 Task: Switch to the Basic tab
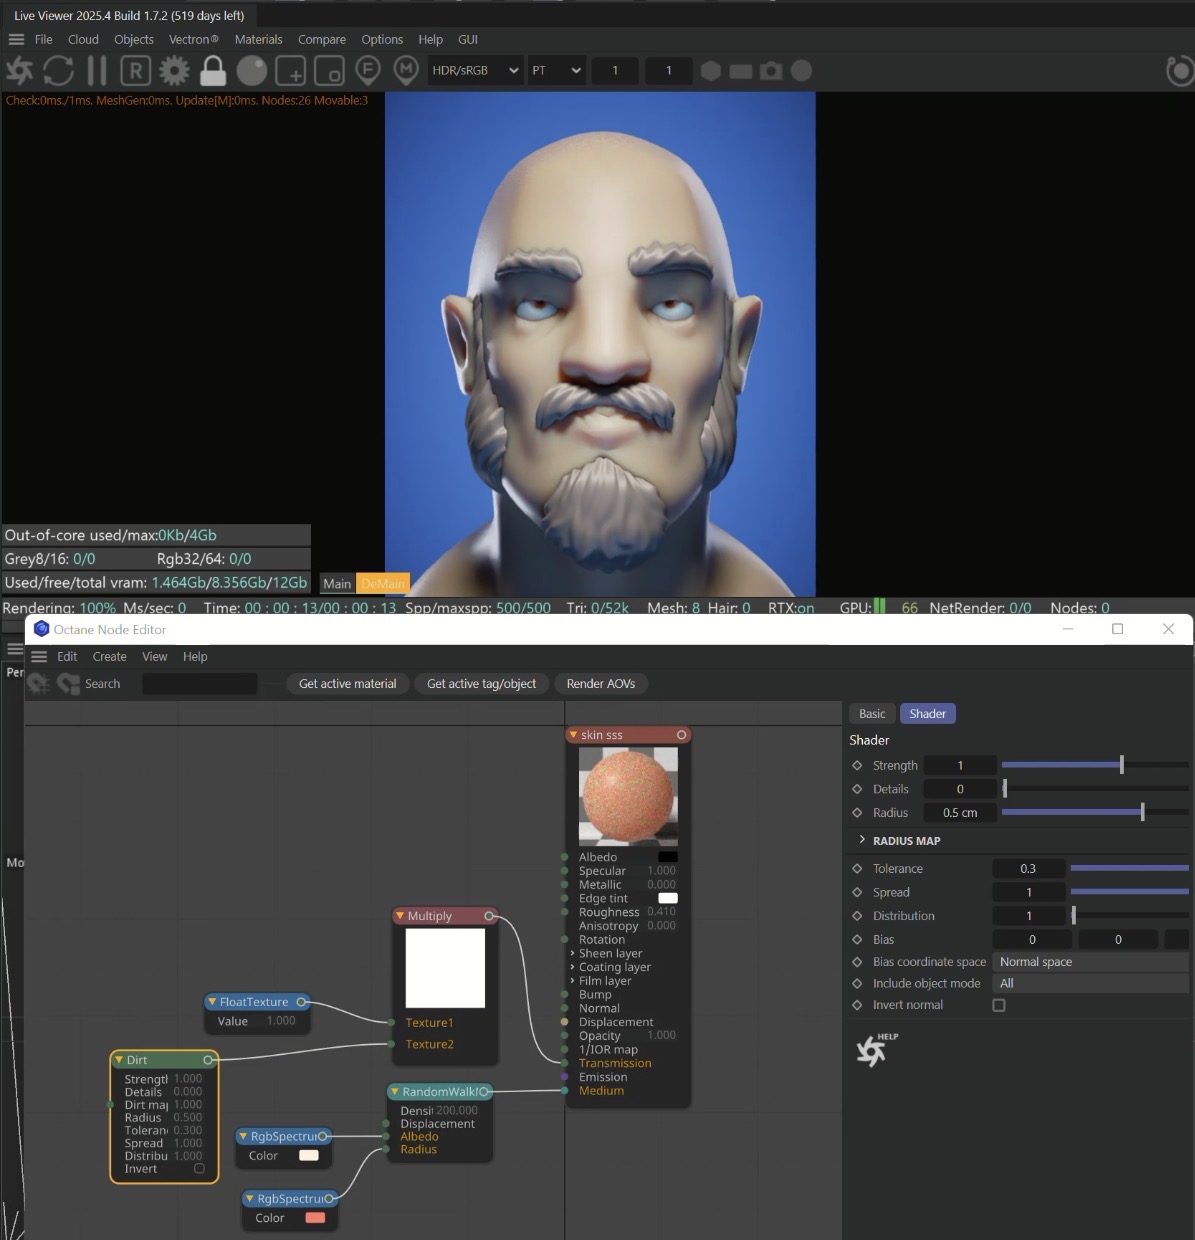(872, 714)
